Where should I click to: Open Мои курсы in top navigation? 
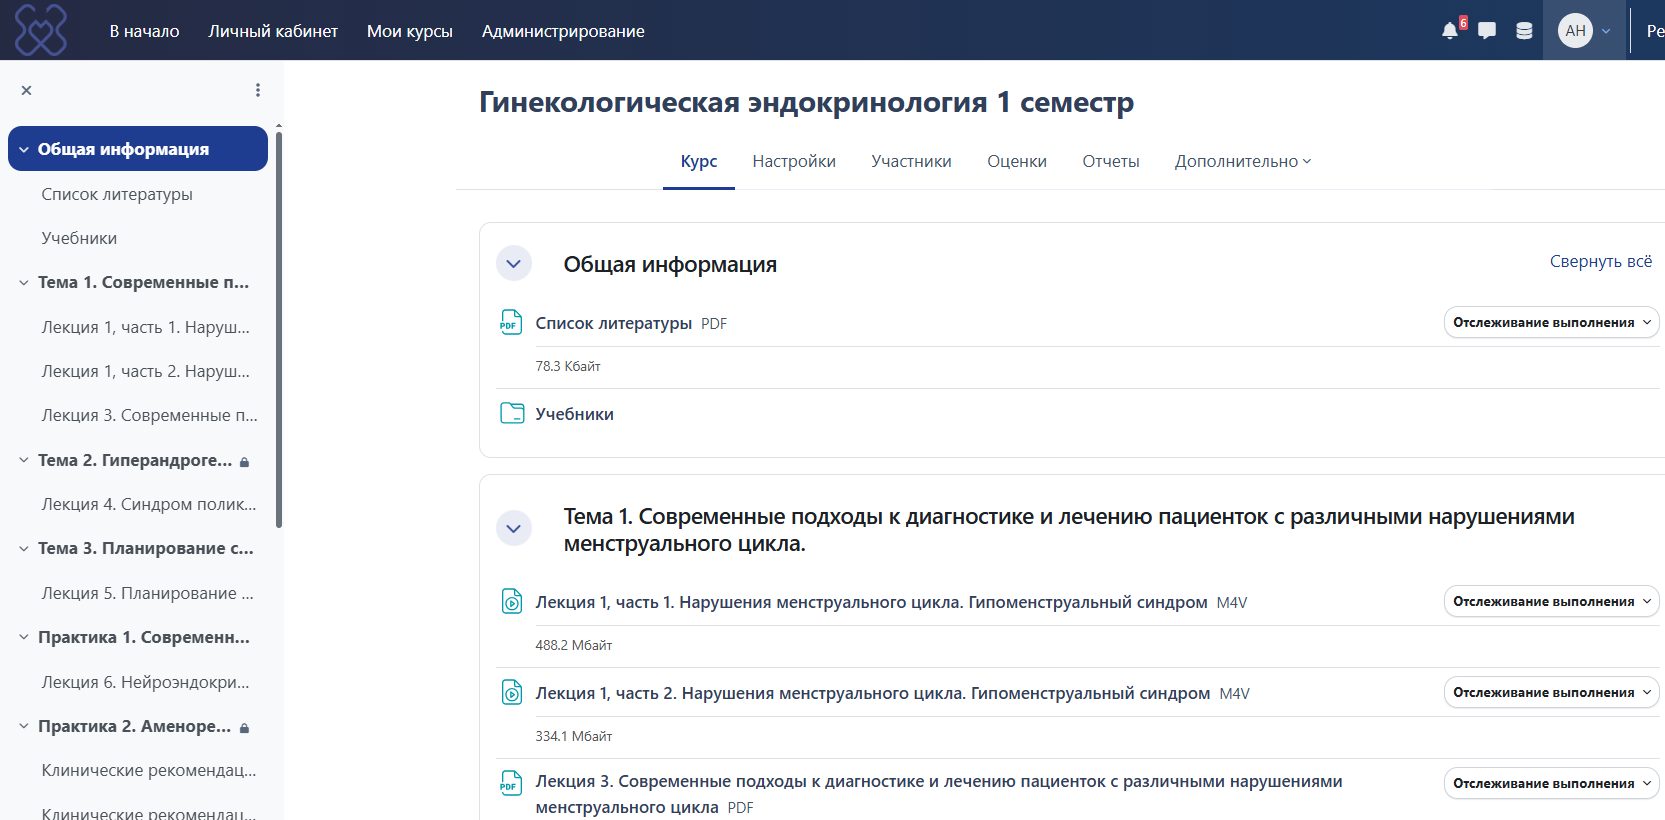[410, 31]
